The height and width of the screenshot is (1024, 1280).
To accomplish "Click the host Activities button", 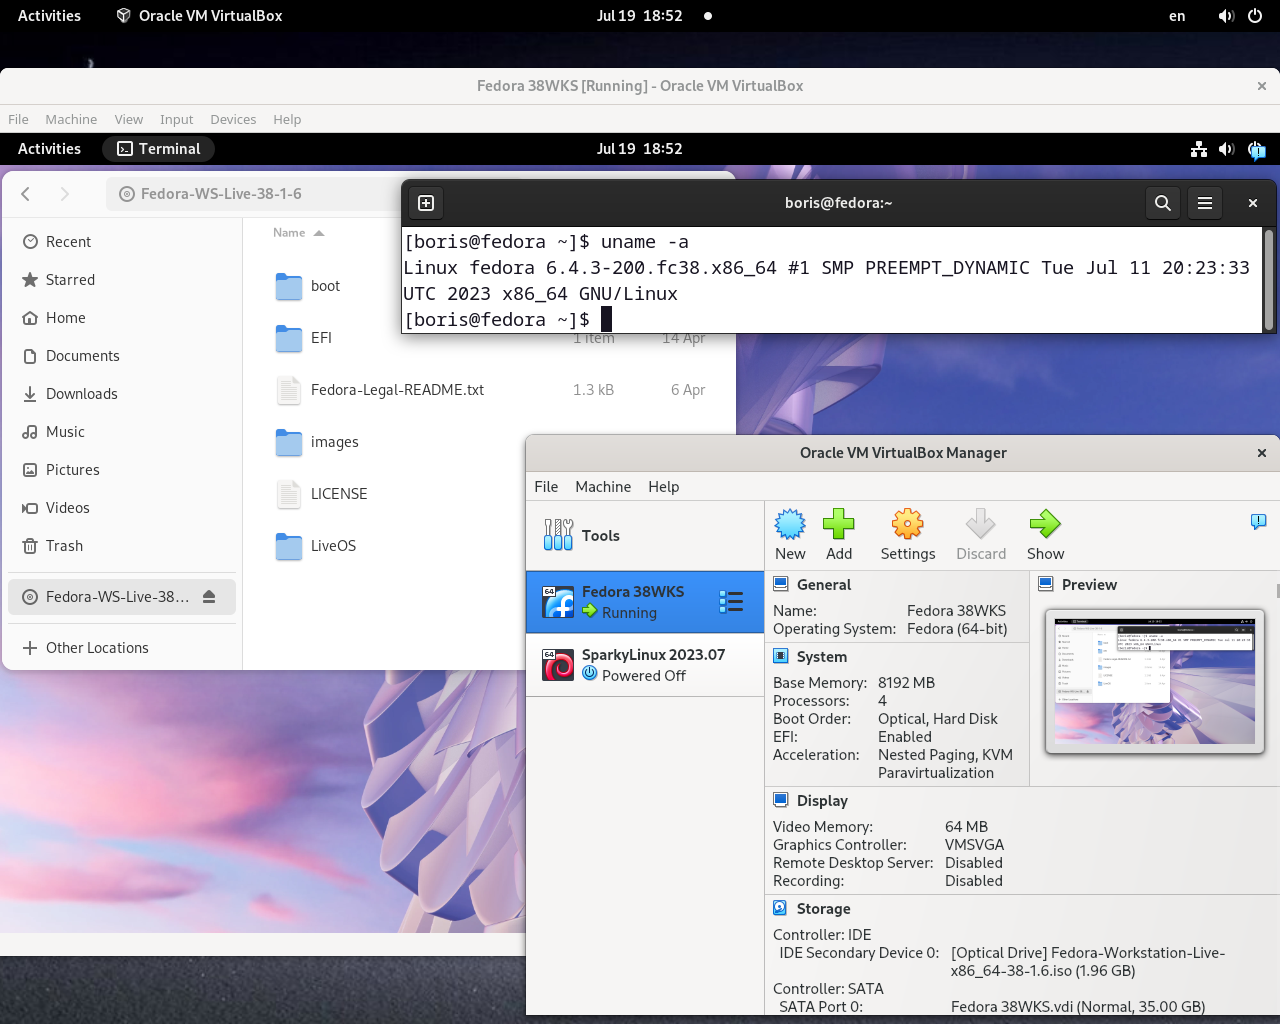I will click(49, 16).
